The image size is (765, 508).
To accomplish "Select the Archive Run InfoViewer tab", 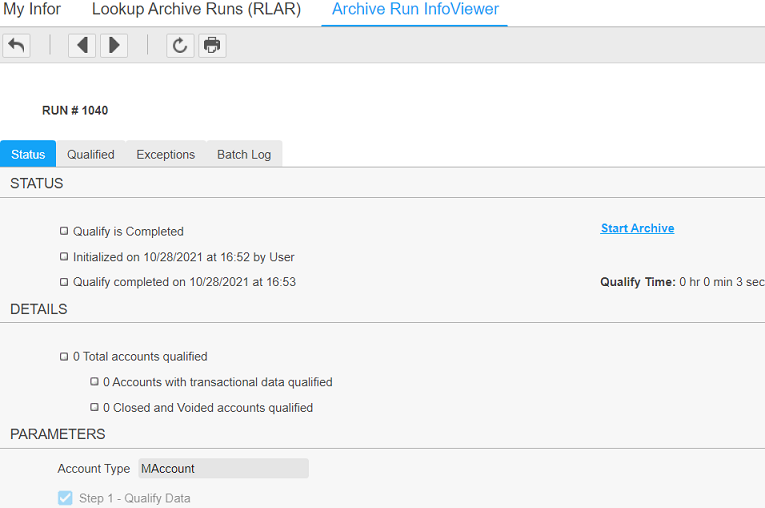I will [415, 10].
